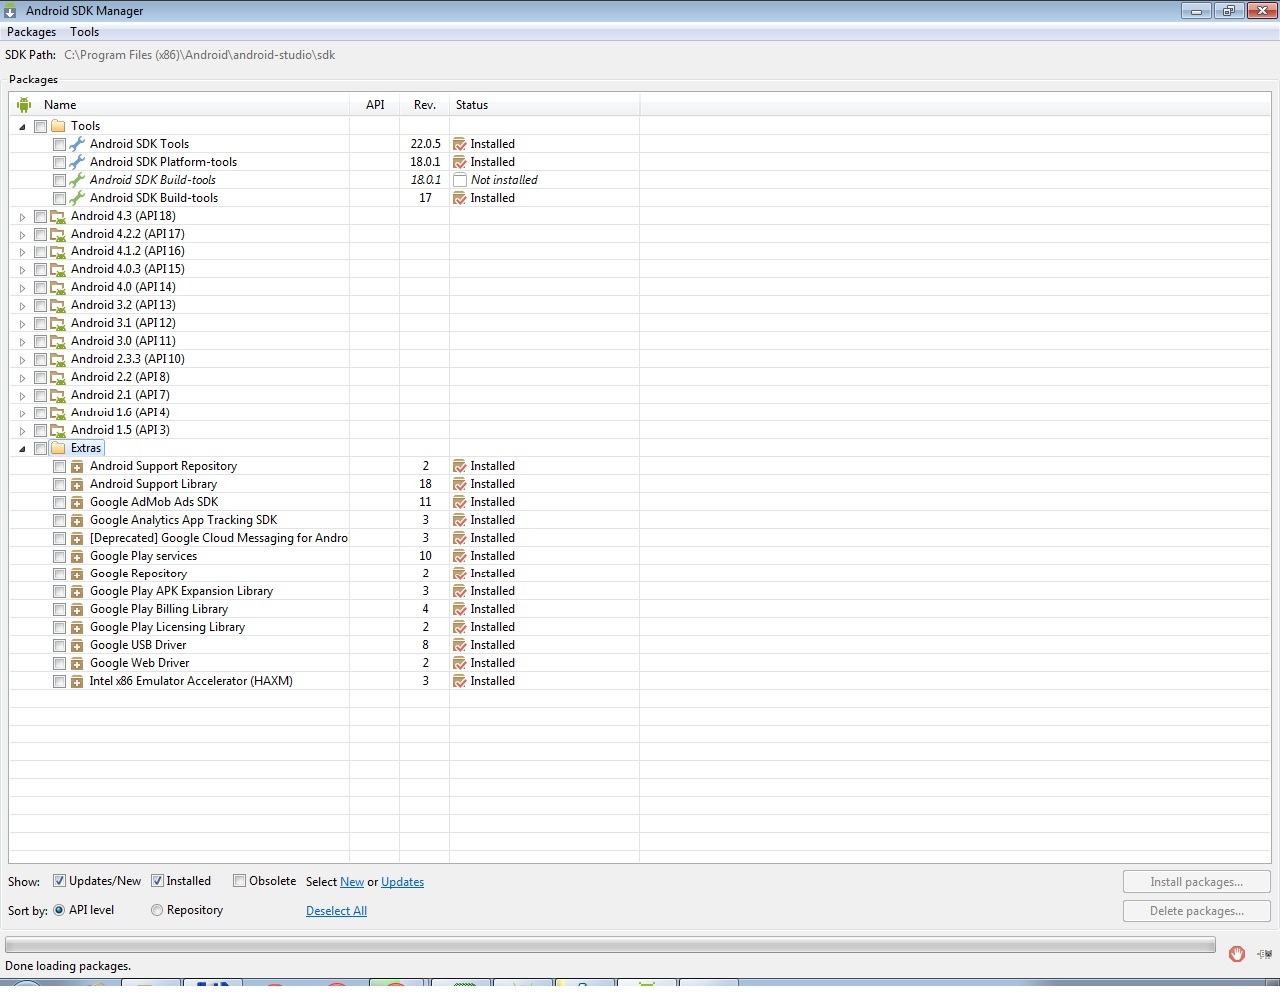Enable the Obsolete filter checkbox
The image size is (1280, 992).
coord(239,881)
